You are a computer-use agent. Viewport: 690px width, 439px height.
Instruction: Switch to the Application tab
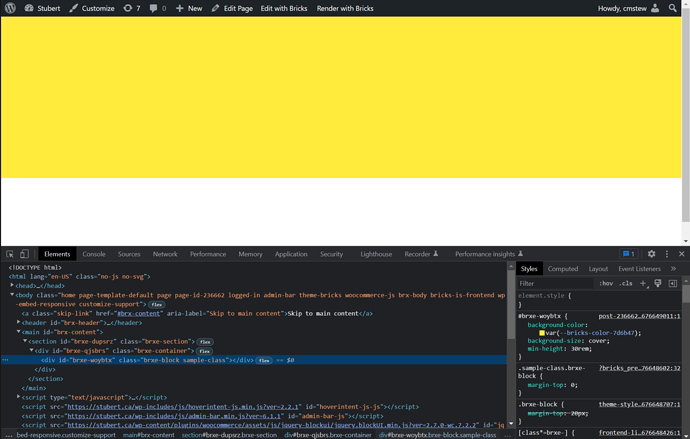pos(291,254)
